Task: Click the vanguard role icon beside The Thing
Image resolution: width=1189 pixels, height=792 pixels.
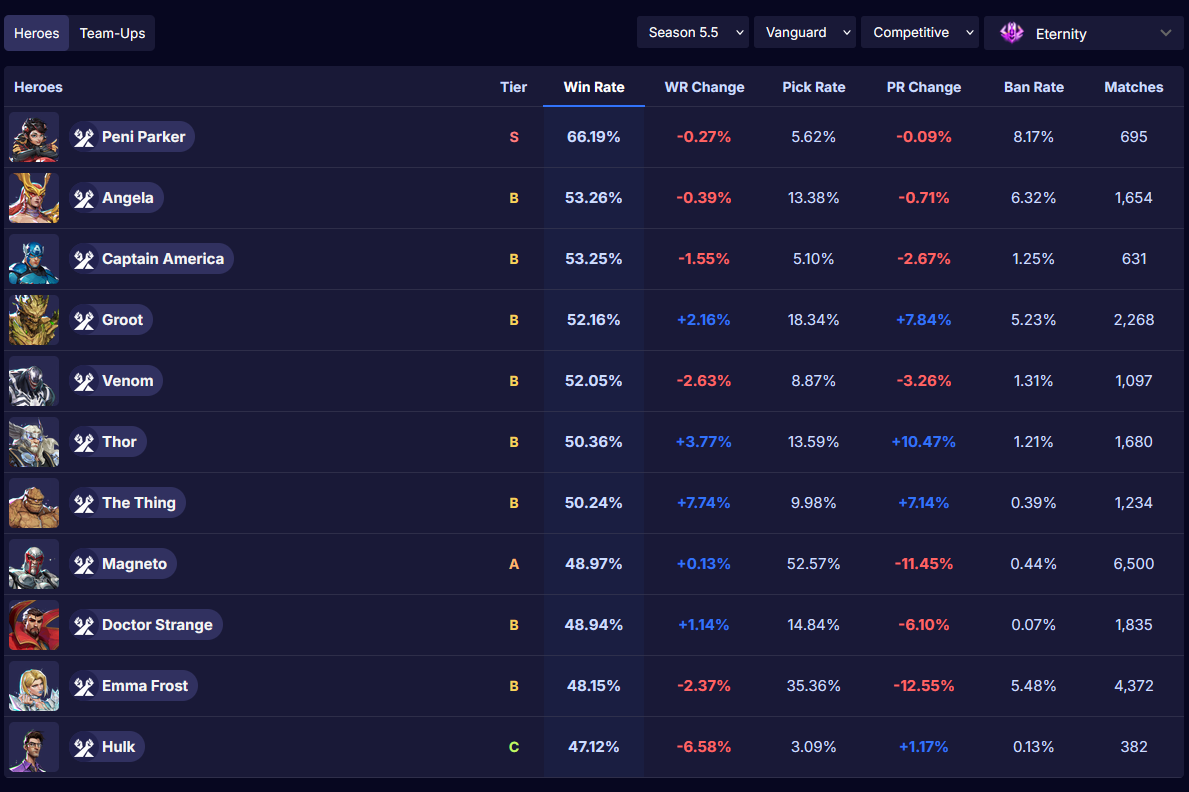Action: [84, 503]
